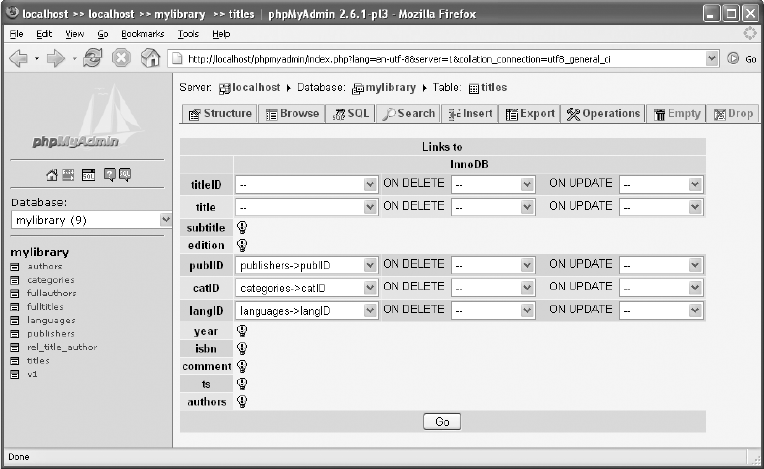Click the lightbulb hint icon for year
Viewport: 764px width, 469px height.
click(x=242, y=331)
